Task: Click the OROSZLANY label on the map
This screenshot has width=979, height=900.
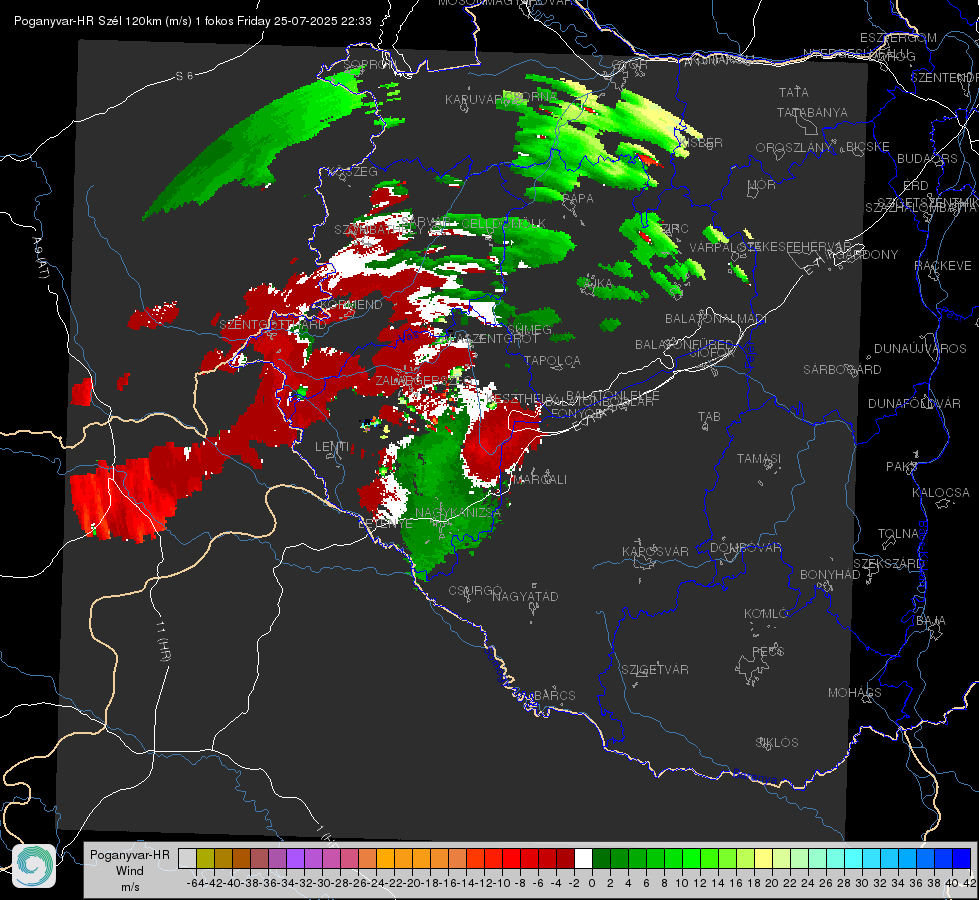Action: pyautogui.click(x=794, y=148)
